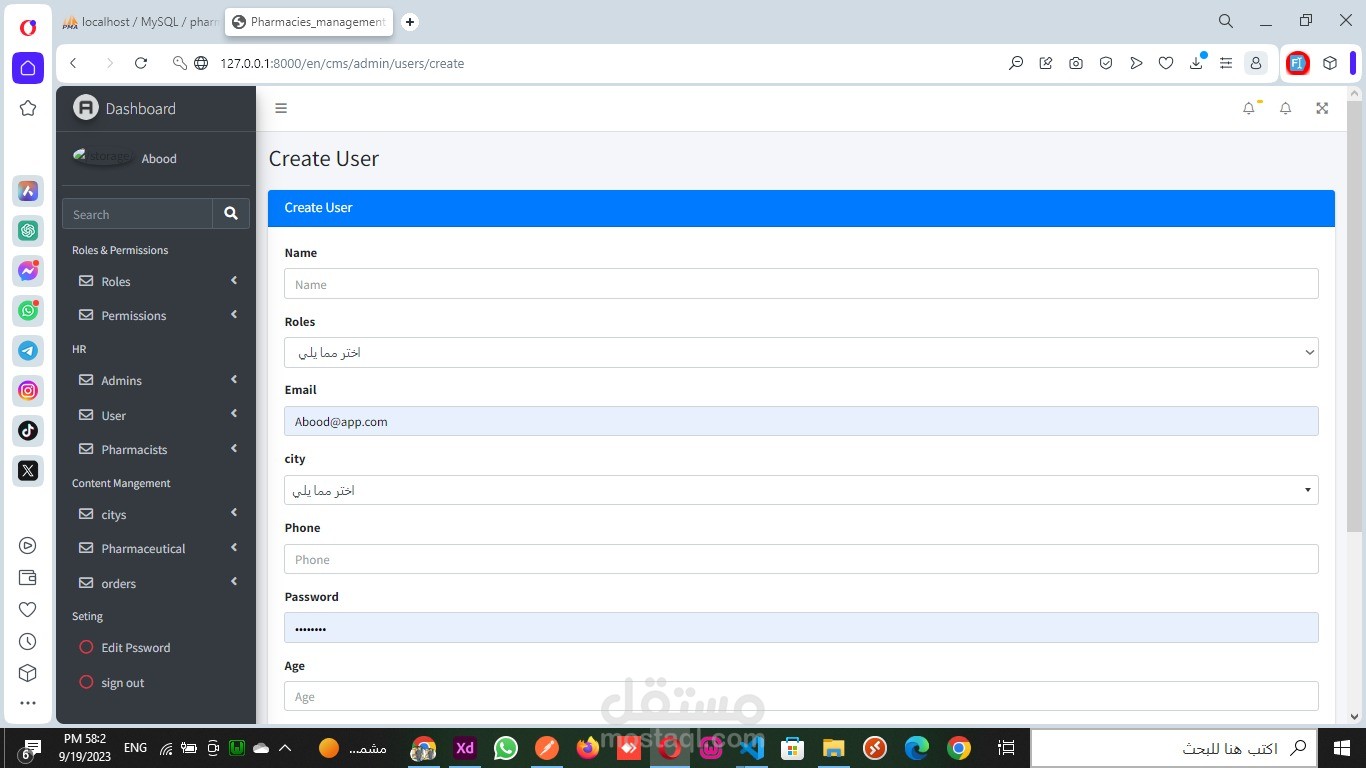The width and height of the screenshot is (1366, 768).
Task: Click the zoom-out magnifier in the address bar
Action: click(1016, 63)
